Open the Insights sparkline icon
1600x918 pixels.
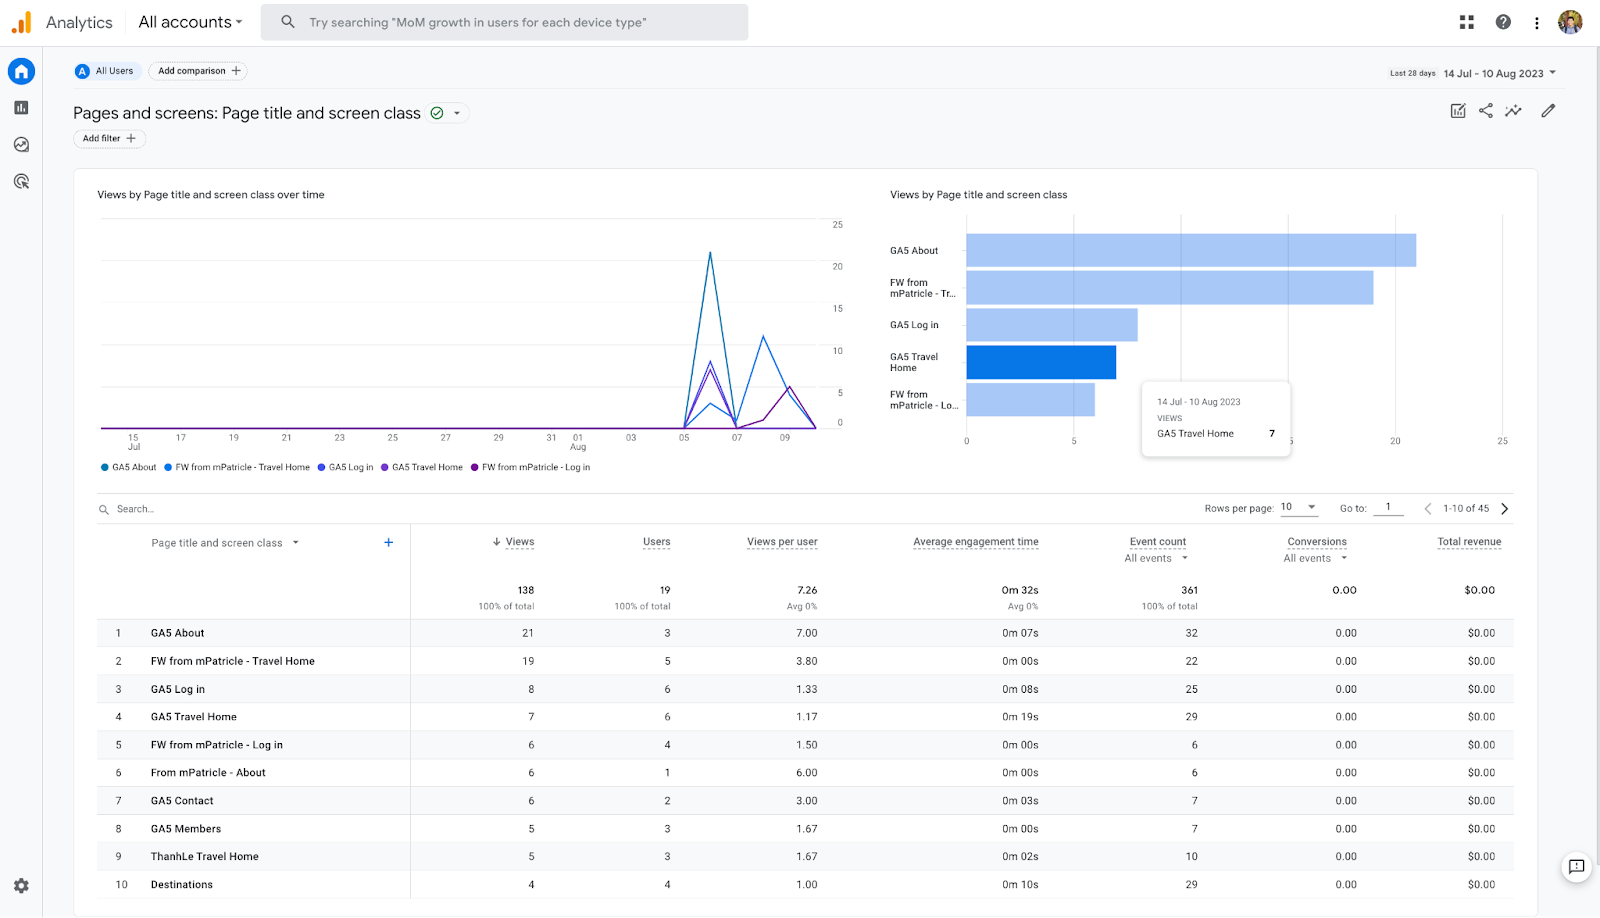(1514, 111)
